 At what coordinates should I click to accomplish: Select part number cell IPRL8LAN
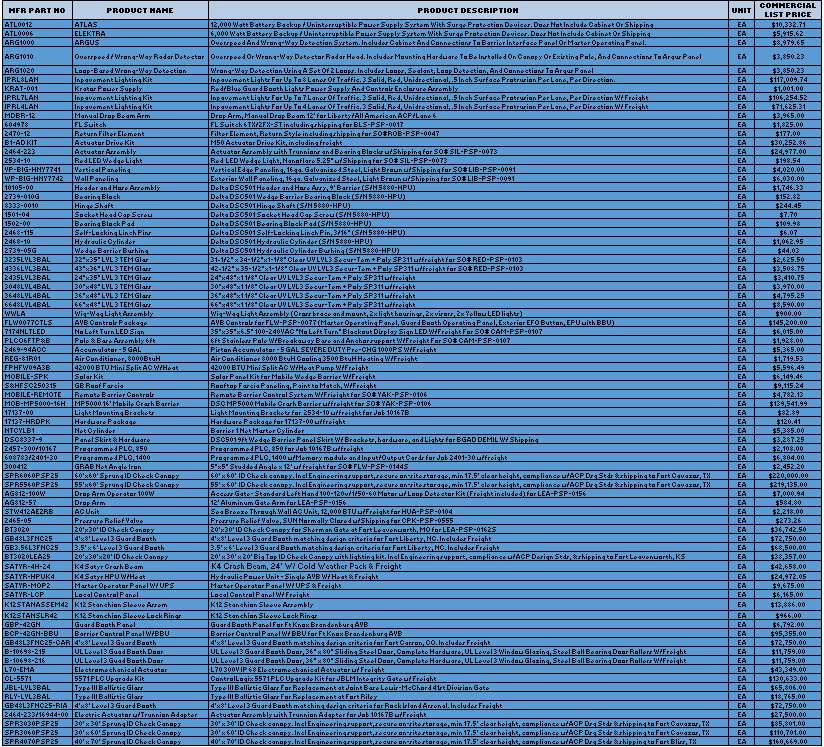click(x=37, y=80)
